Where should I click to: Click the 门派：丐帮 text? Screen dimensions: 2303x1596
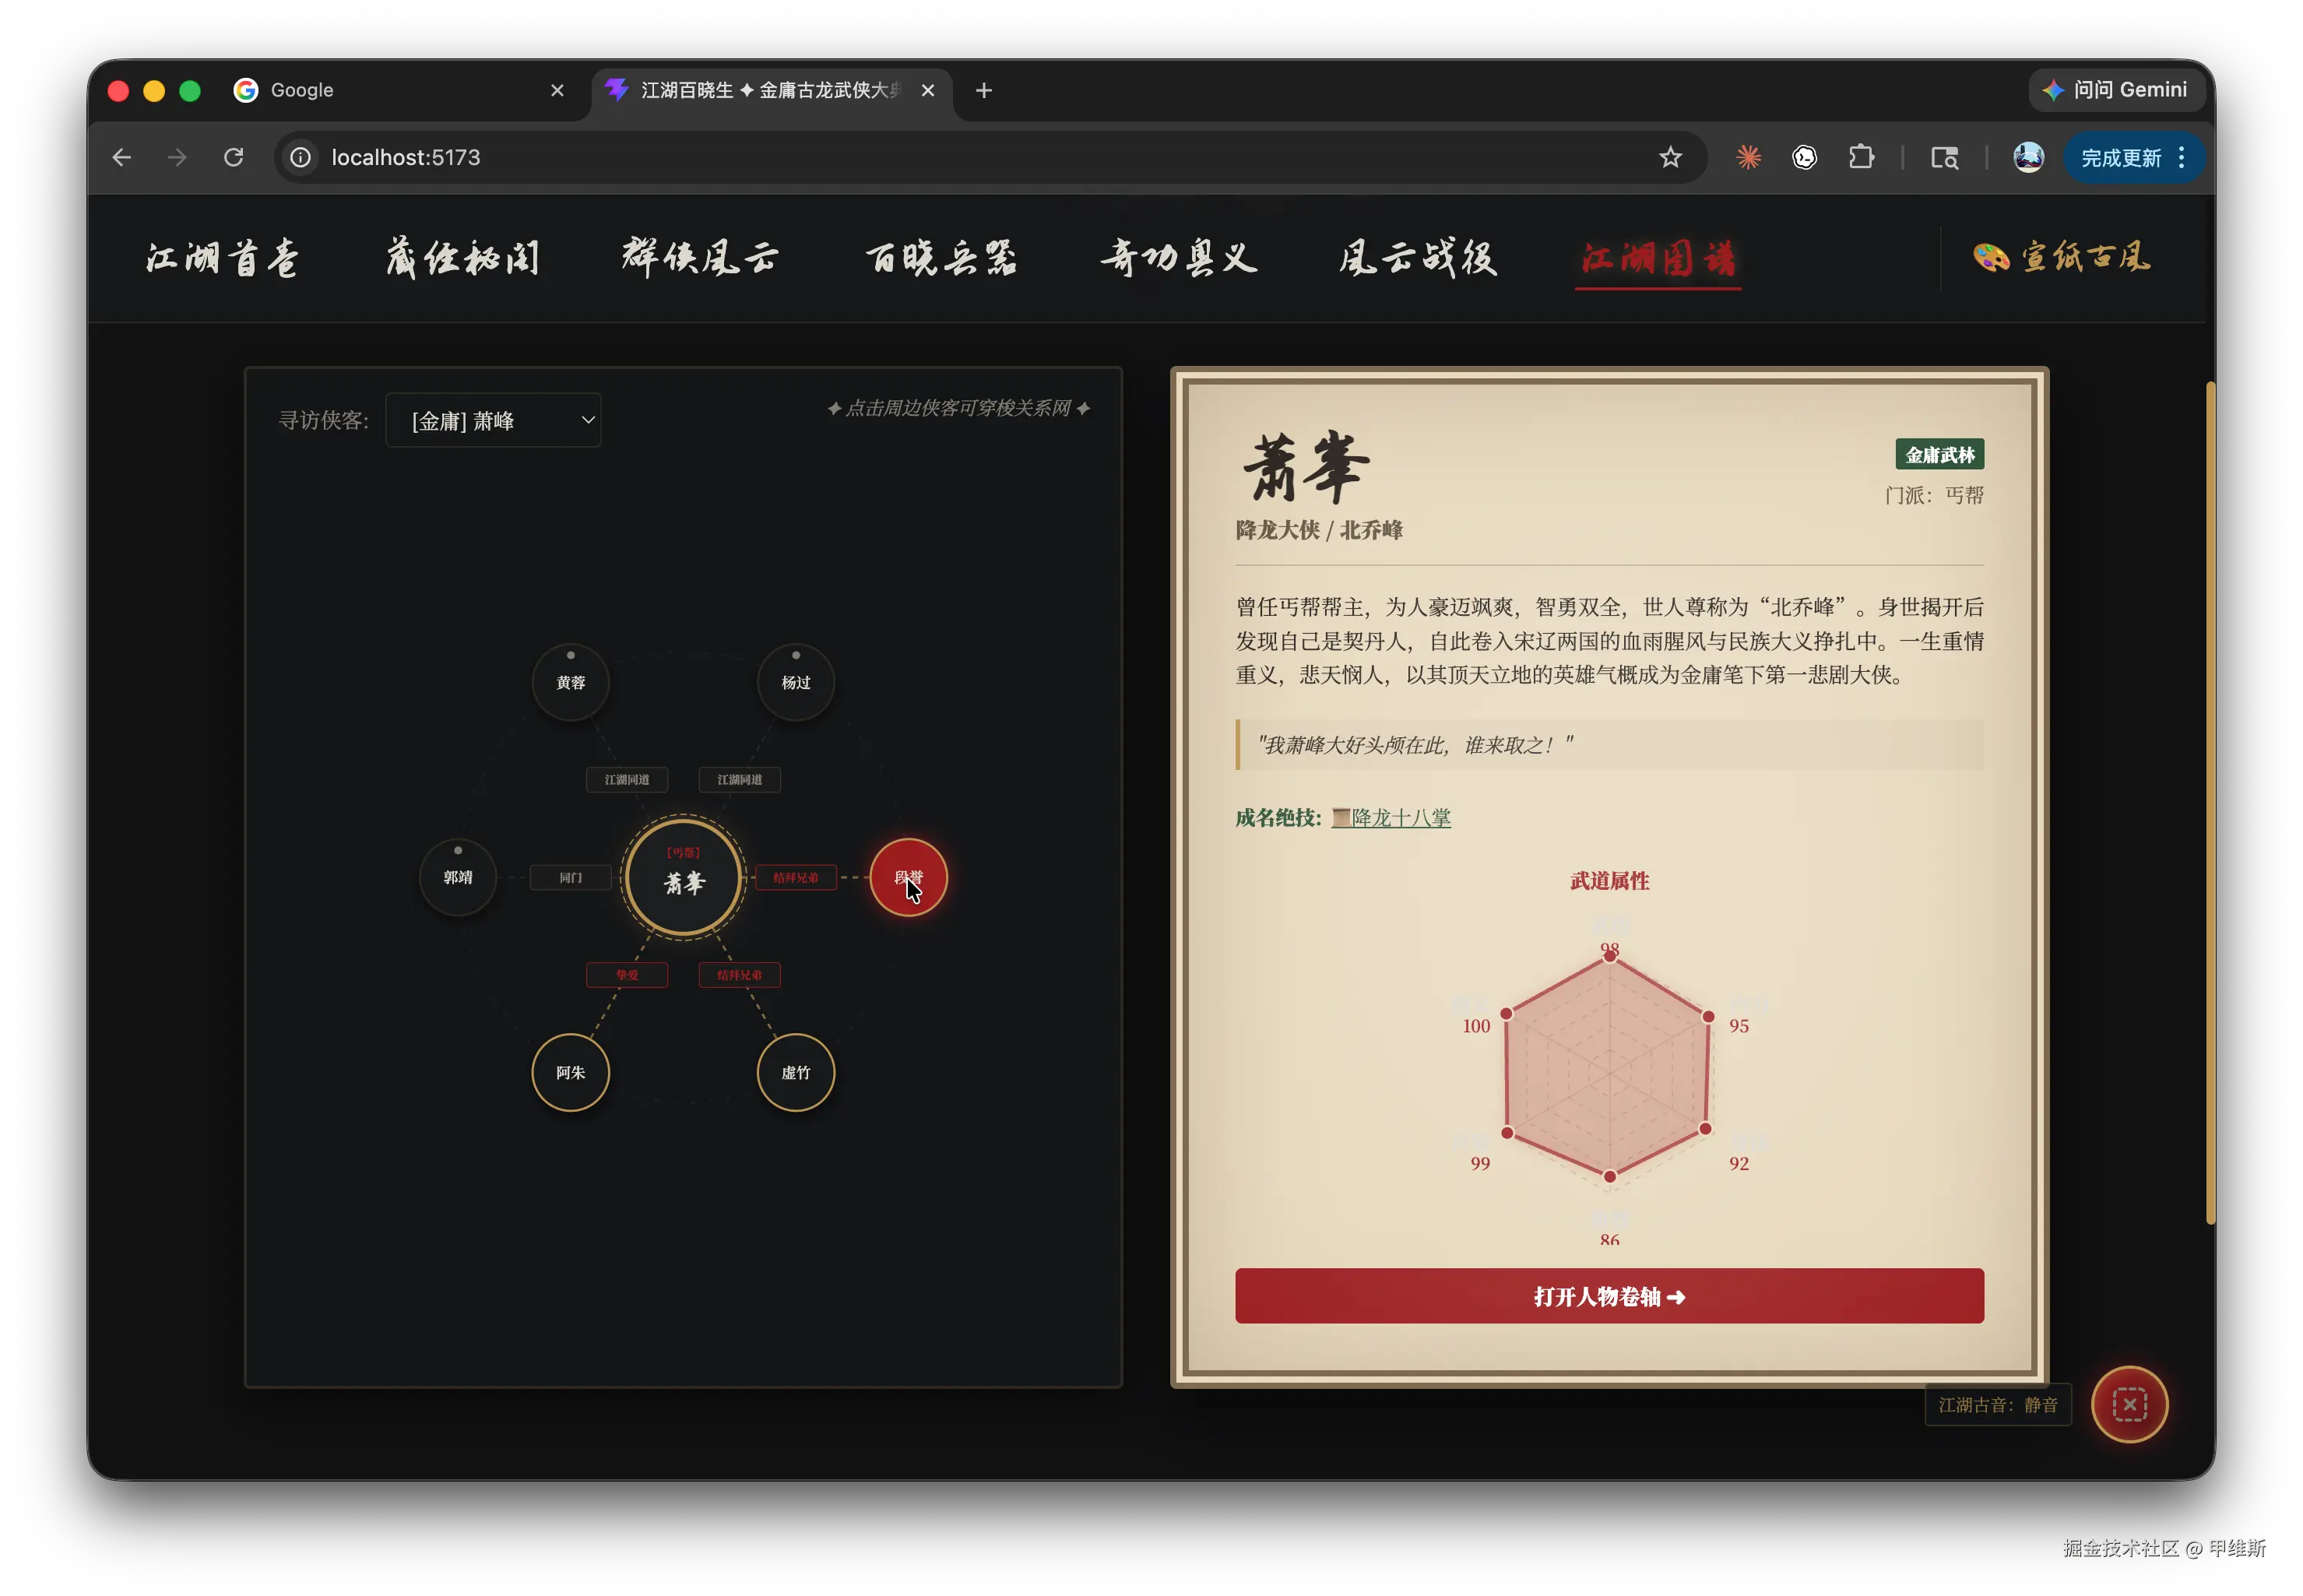coord(1933,496)
